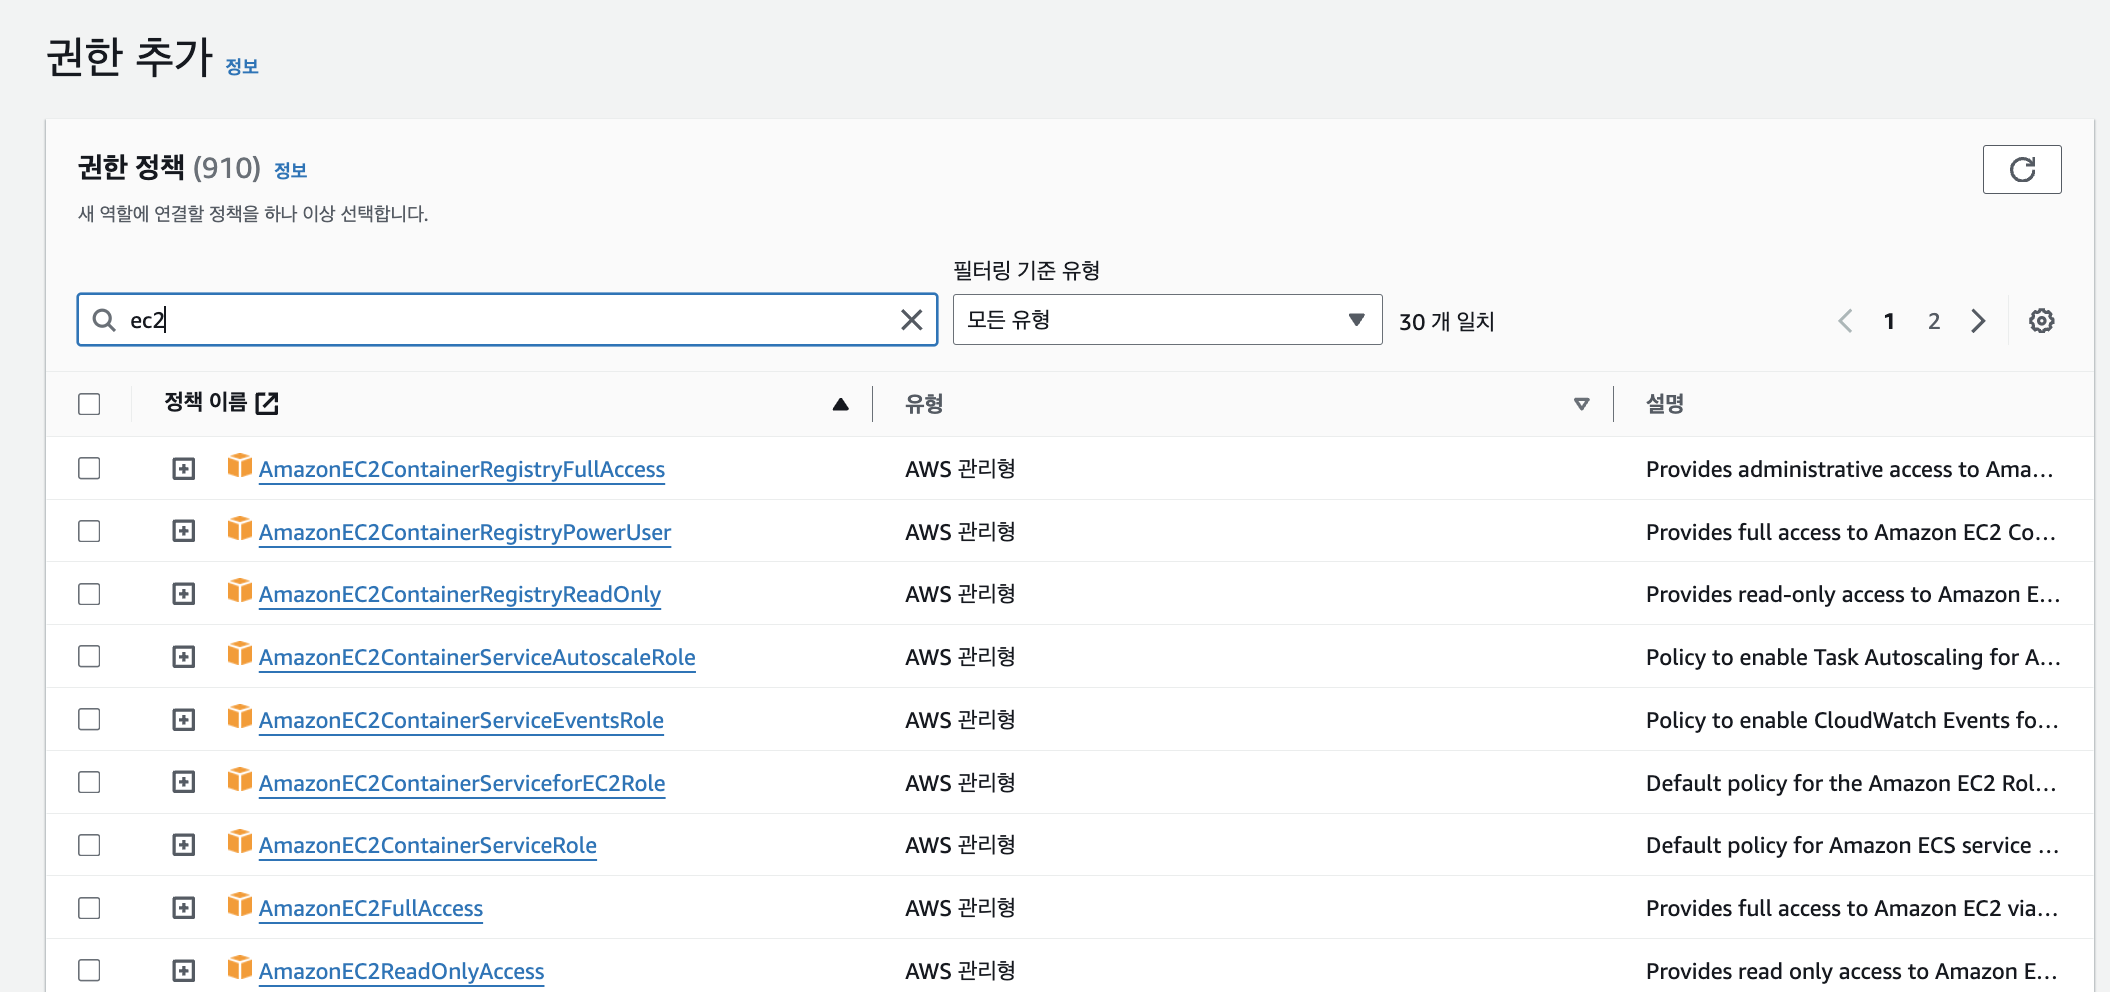Click policy box icon for AmazonEC2ReadOnlyAccess
This screenshot has width=2110, height=992.
[x=239, y=968]
